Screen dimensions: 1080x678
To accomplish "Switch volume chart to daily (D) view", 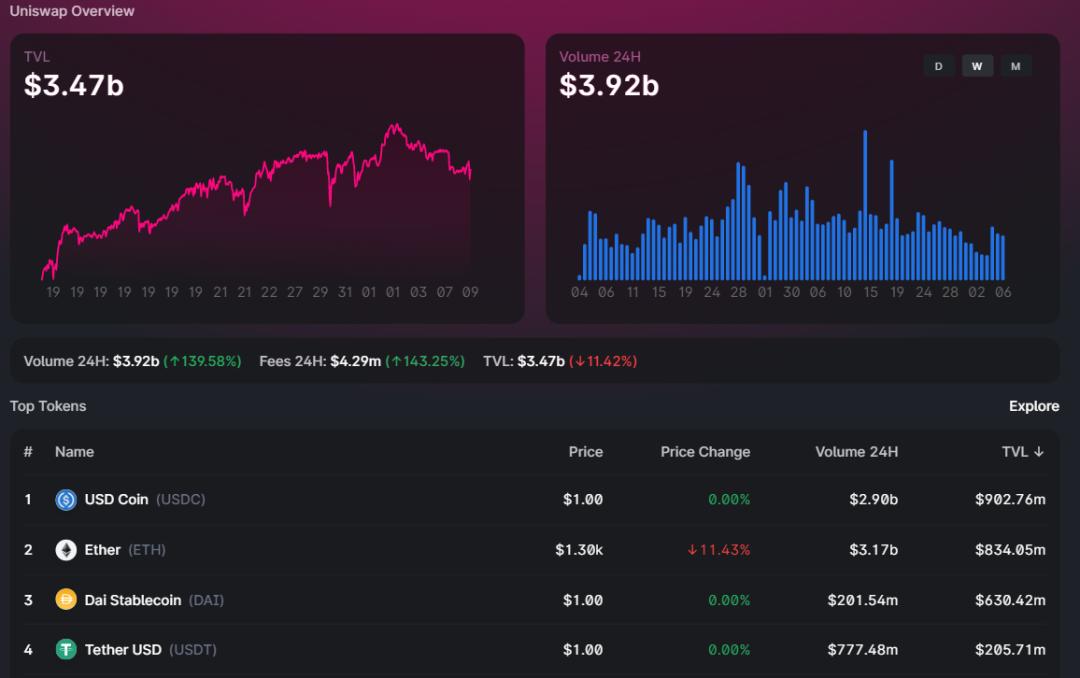I will click(x=938, y=66).
